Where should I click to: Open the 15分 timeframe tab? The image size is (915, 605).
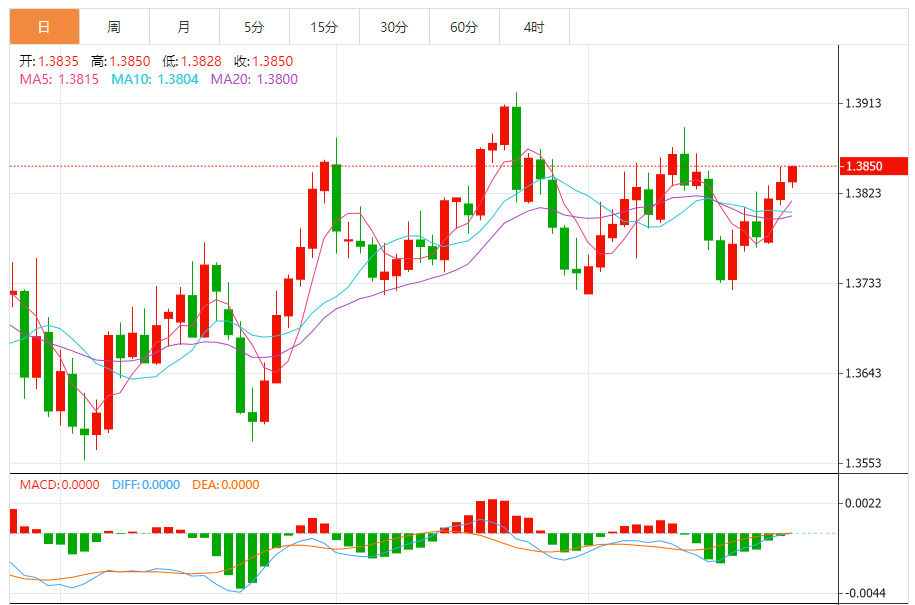324,27
